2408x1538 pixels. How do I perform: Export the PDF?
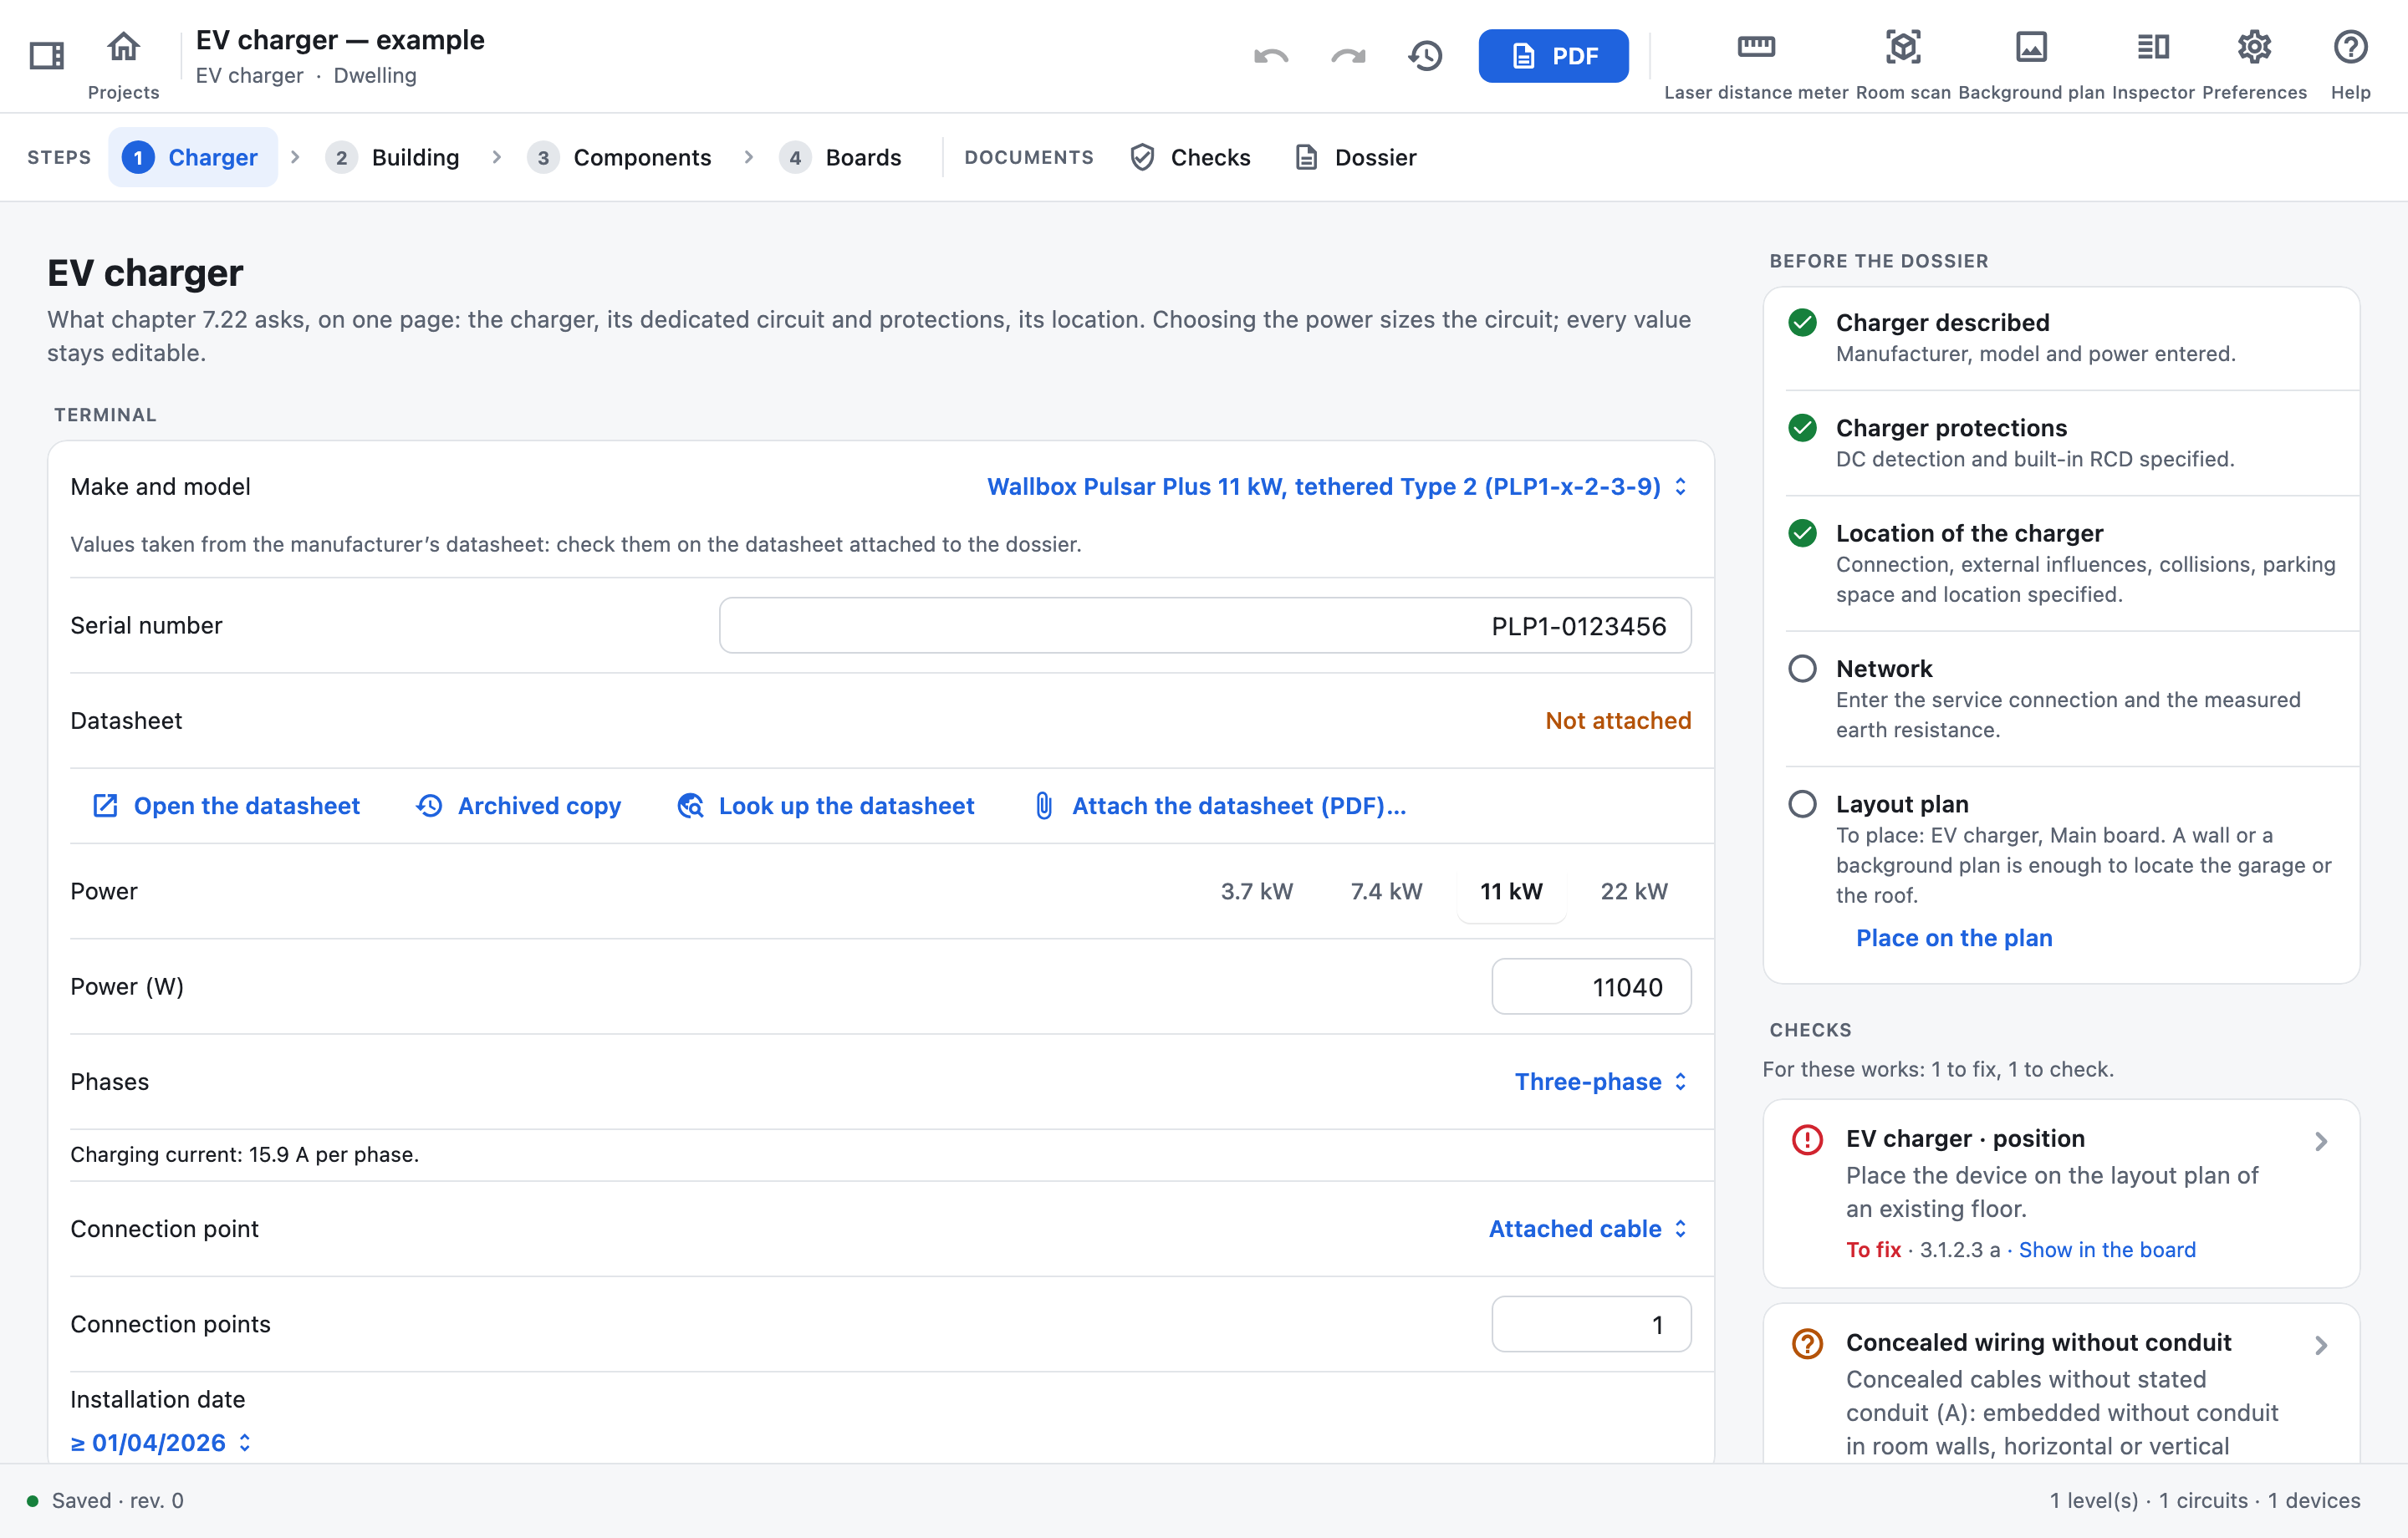(1553, 56)
